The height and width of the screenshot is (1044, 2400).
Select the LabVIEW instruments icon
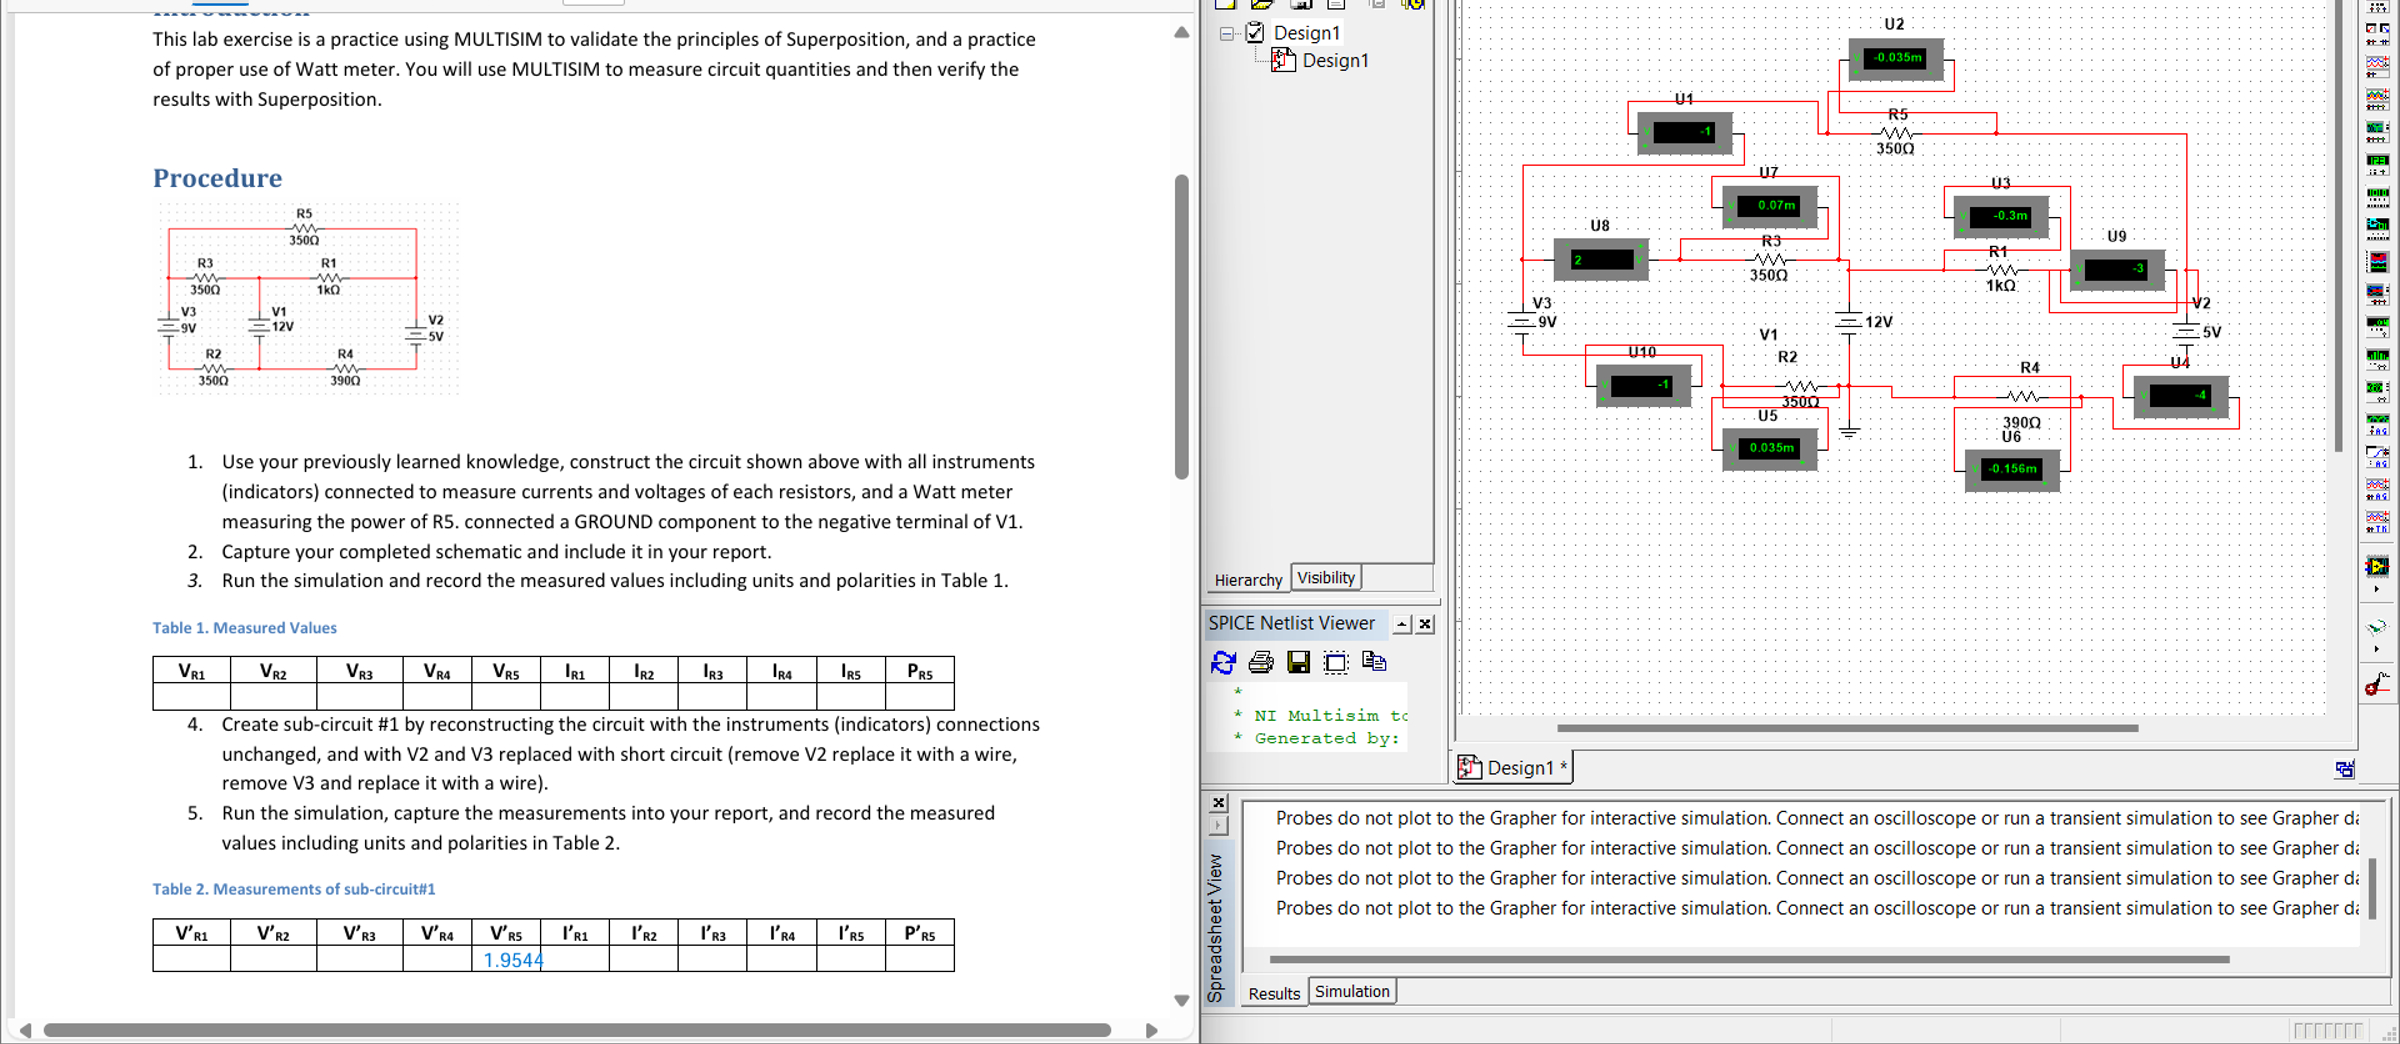(x=2378, y=565)
